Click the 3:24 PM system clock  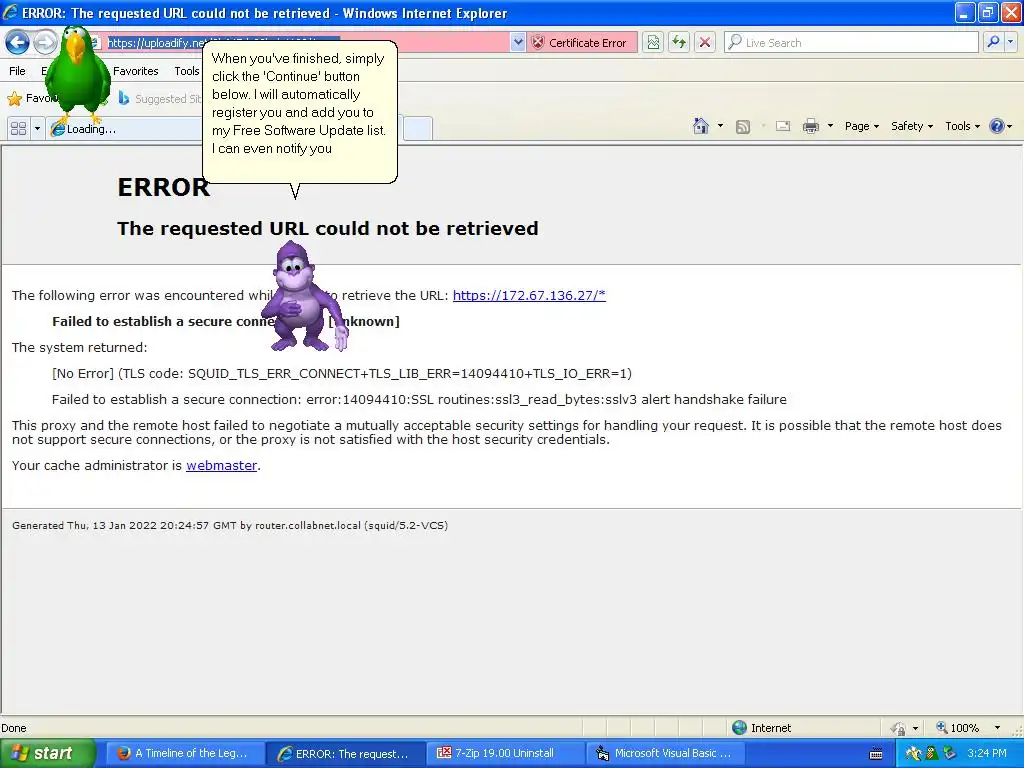click(x=986, y=753)
